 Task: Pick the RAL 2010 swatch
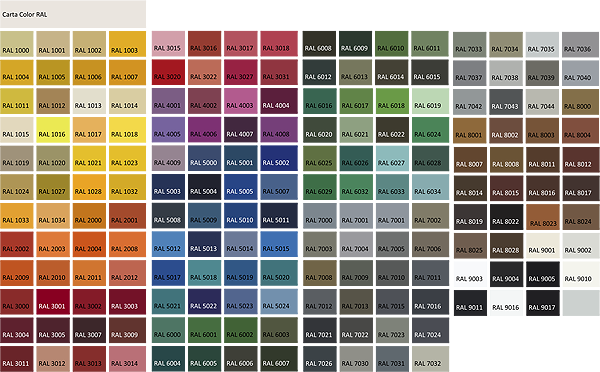[x=53, y=273]
